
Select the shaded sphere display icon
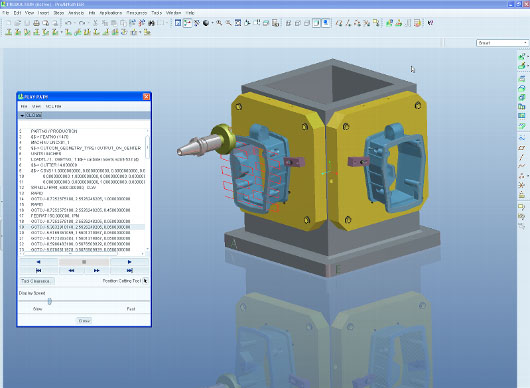point(206,23)
